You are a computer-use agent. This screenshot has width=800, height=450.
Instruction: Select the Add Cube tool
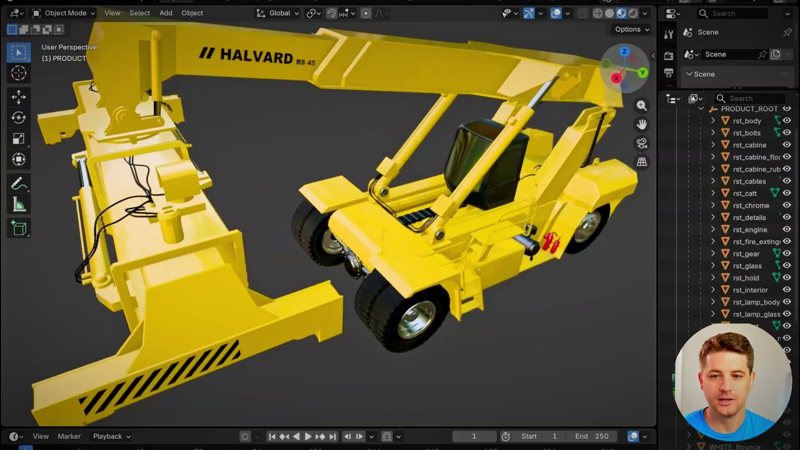[x=19, y=228]
